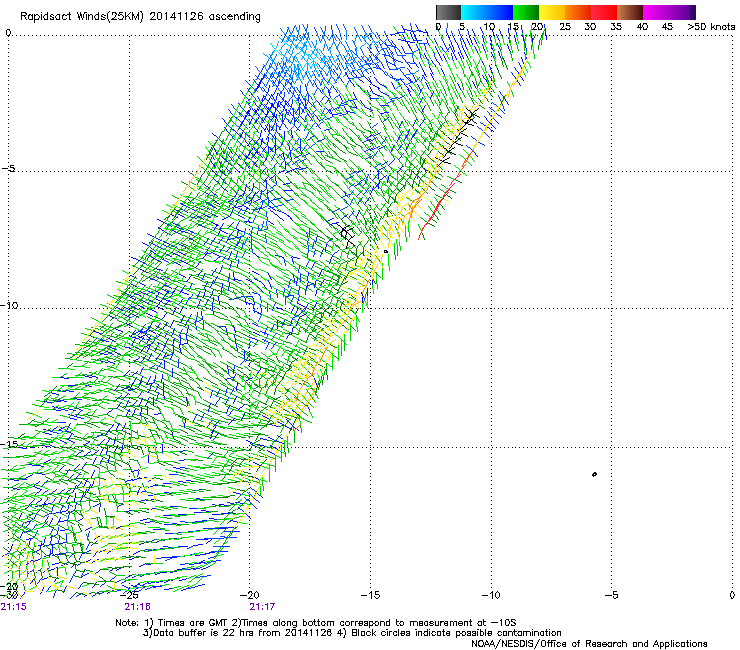This screenshot has width=740, height=650.
Task: Click the latitude label "-15" on the left axis
Action: 9,444
